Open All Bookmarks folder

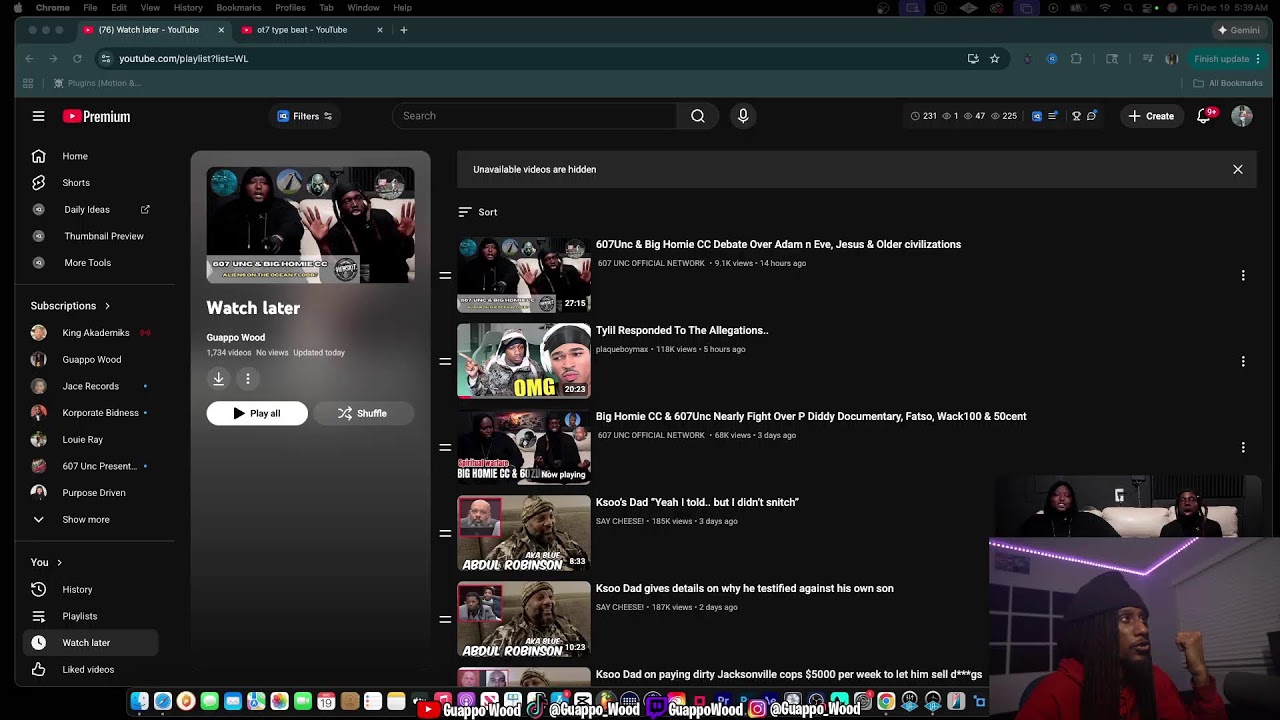pyautogui.click(x=1228, y=83)
